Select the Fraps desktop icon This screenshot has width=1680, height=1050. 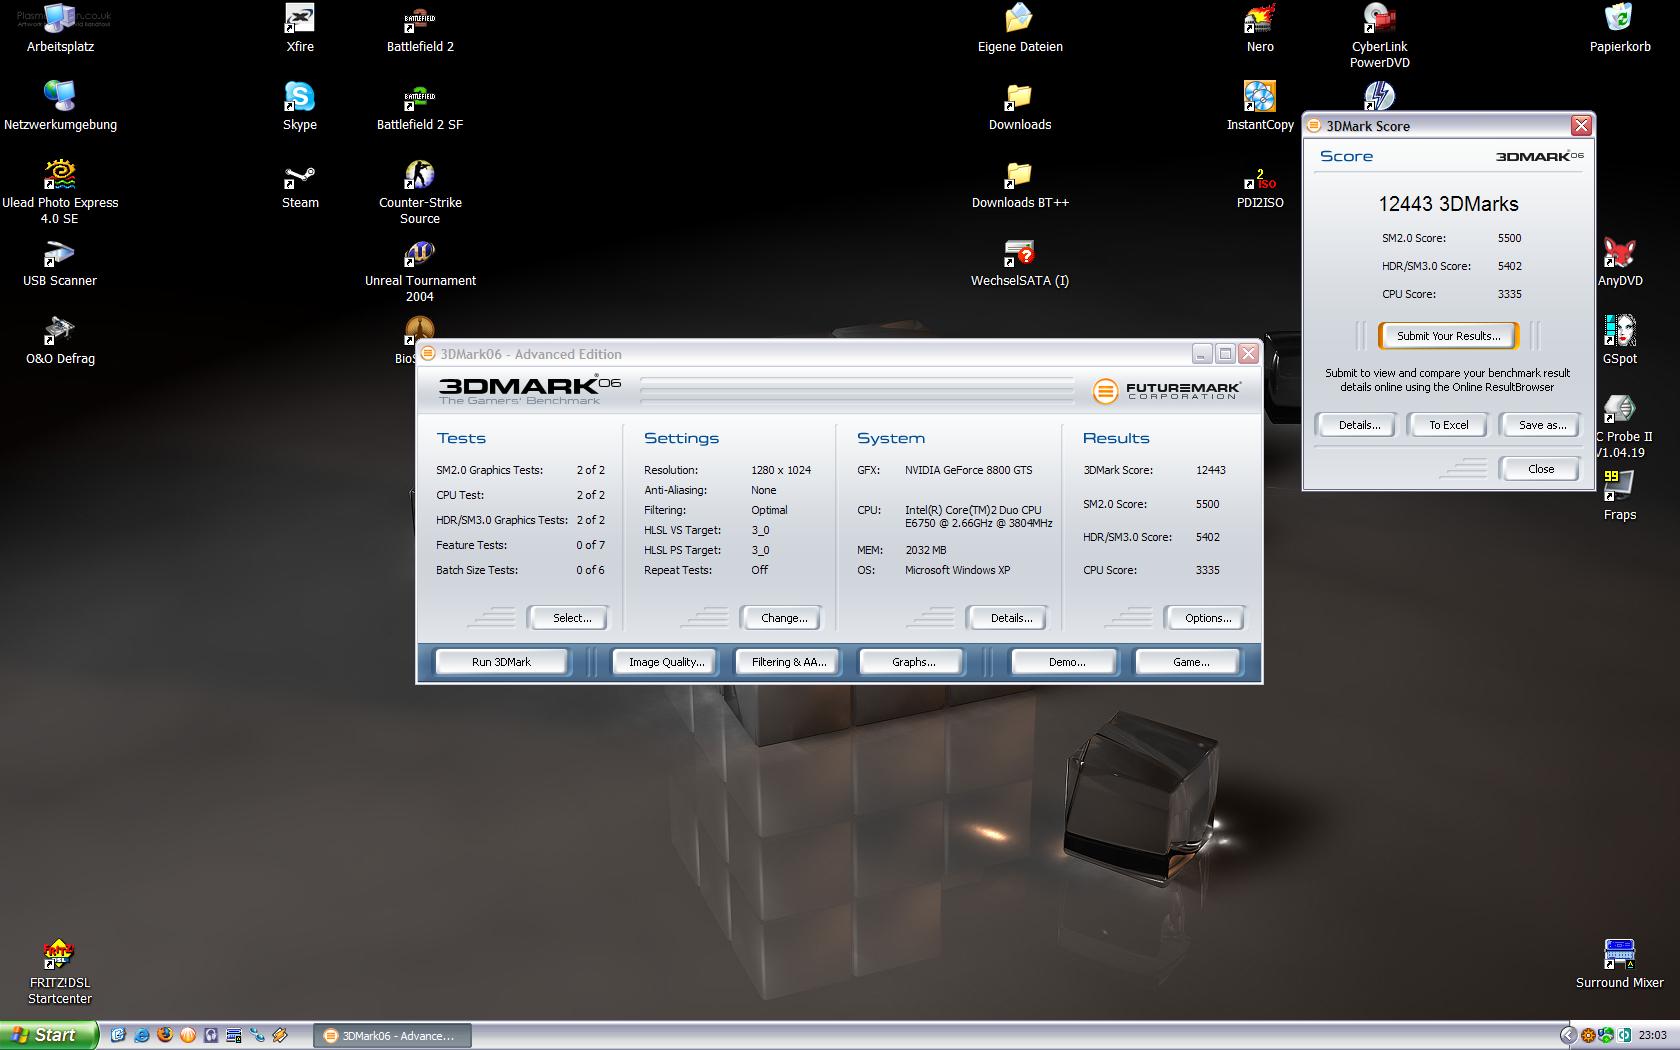[x=1620, y=496]
